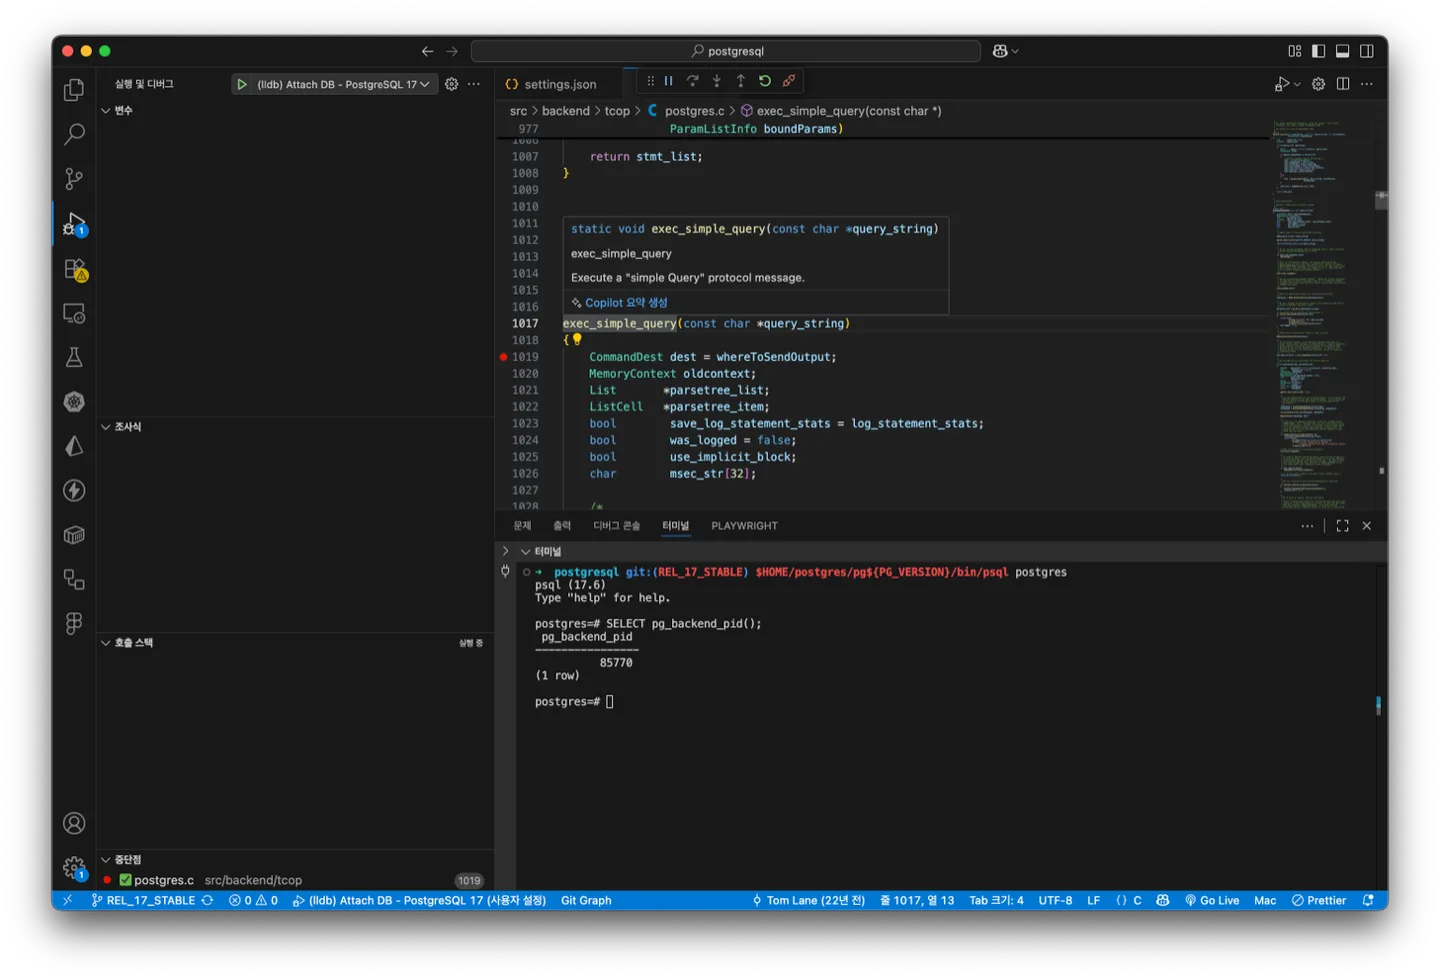
Task: Open the Accounts menu in activity bar
Action: coord(74,823)
